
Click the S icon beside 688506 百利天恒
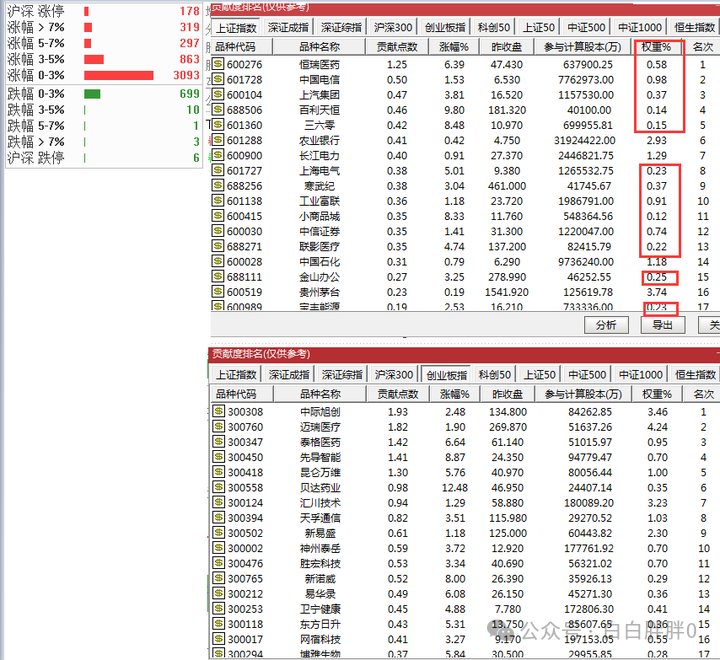pyautogui.click(x=218, y=109)
